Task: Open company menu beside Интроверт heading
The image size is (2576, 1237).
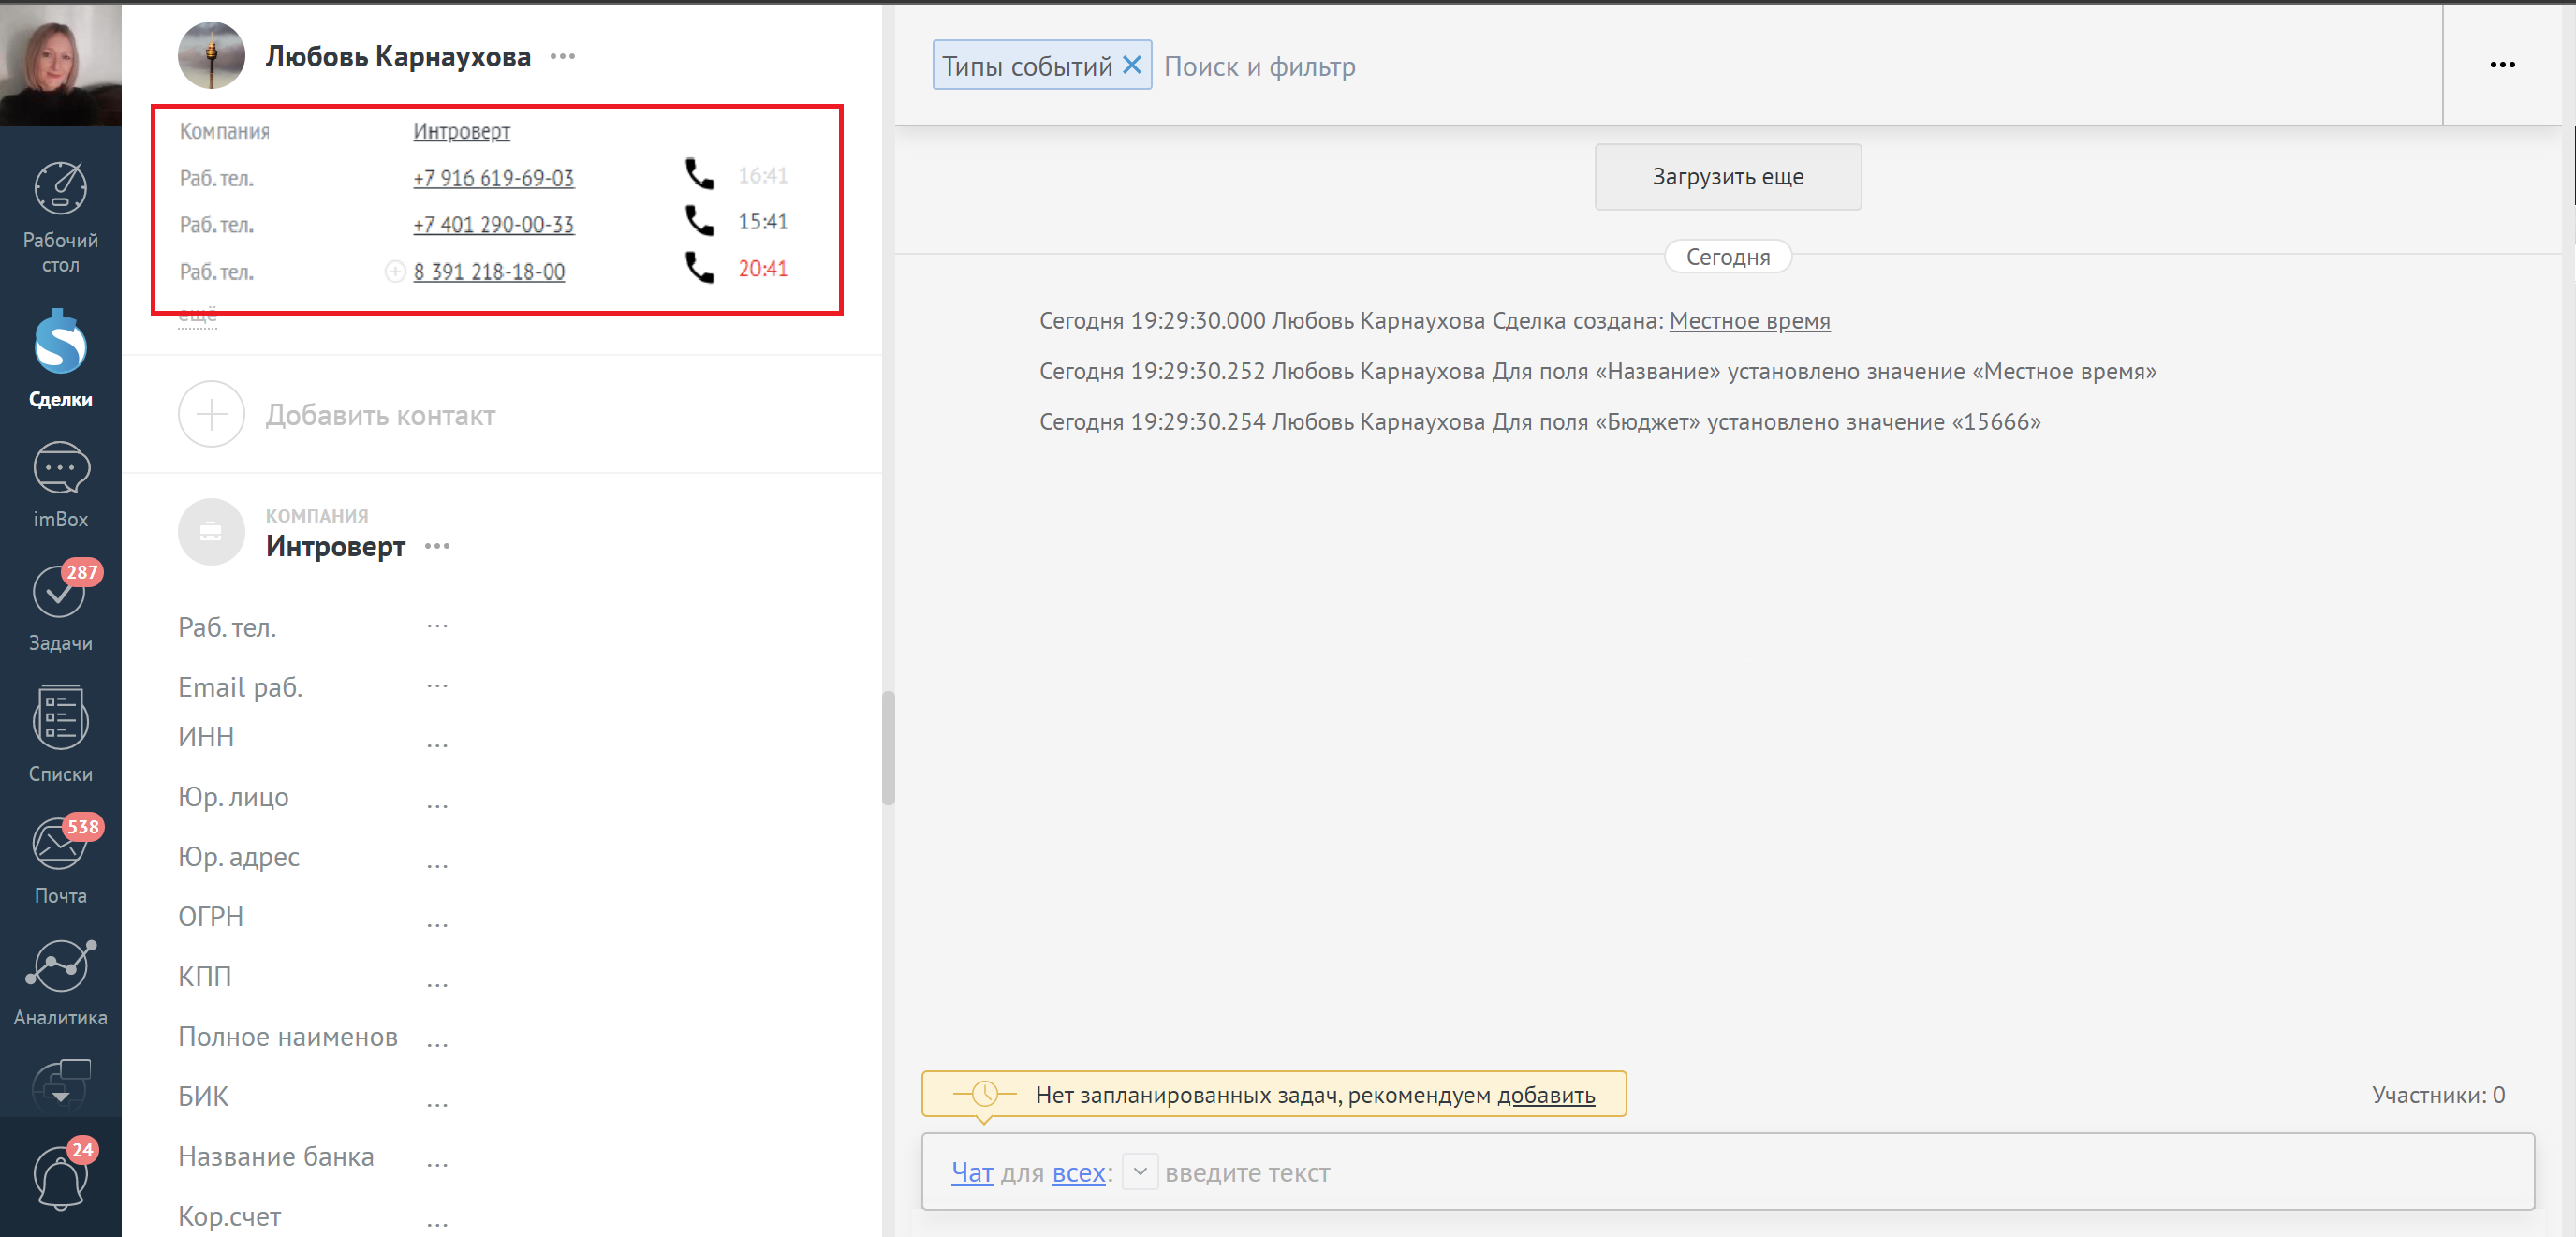Action: click(437, 546)
